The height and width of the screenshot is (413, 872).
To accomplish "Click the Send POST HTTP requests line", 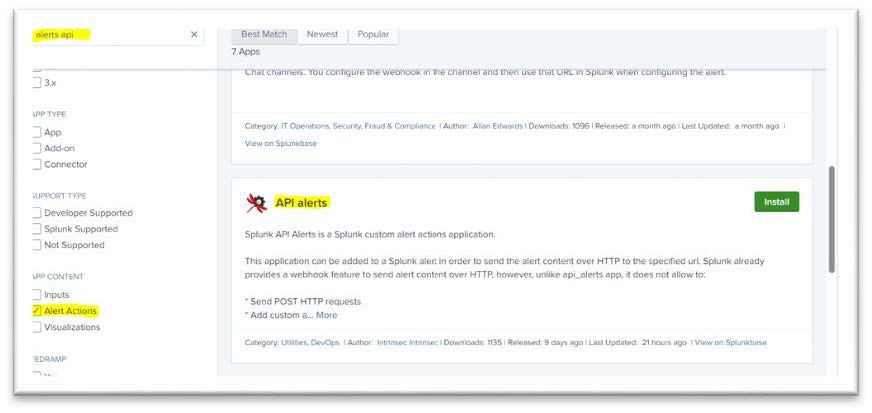I will coord(303,301).
